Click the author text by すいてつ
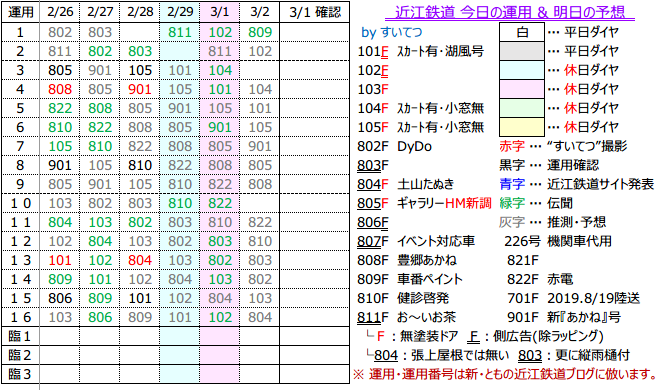This screenshot has height=390, width=667. pos(392,32)
